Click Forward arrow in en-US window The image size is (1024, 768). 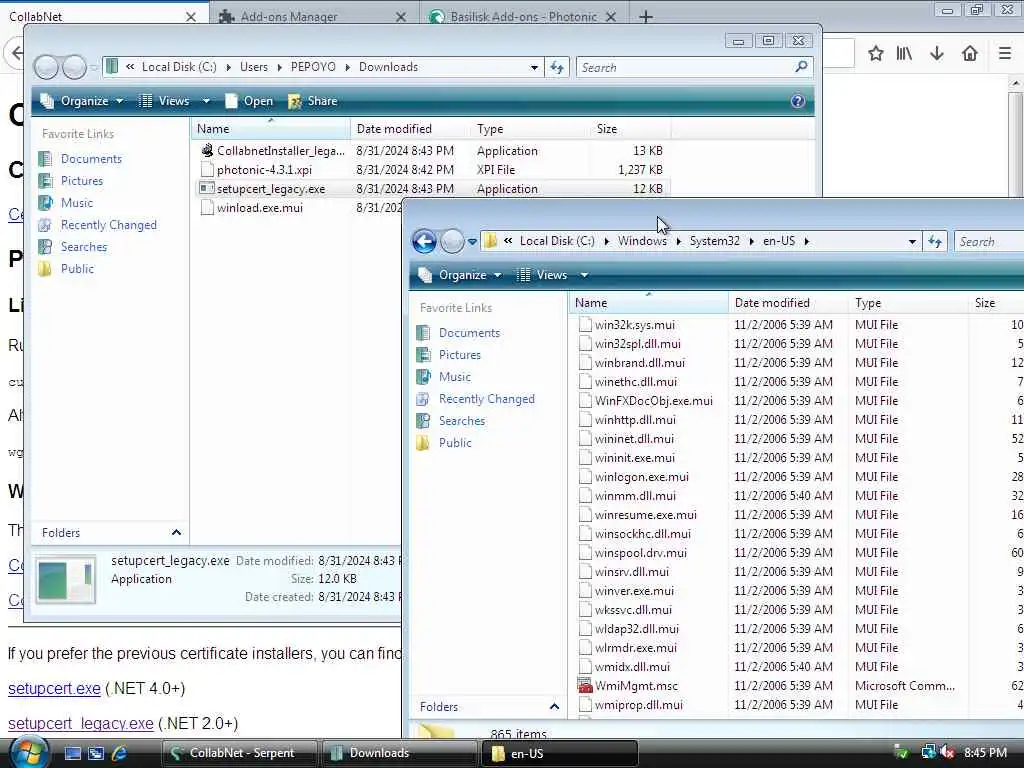tap(452, 241)
